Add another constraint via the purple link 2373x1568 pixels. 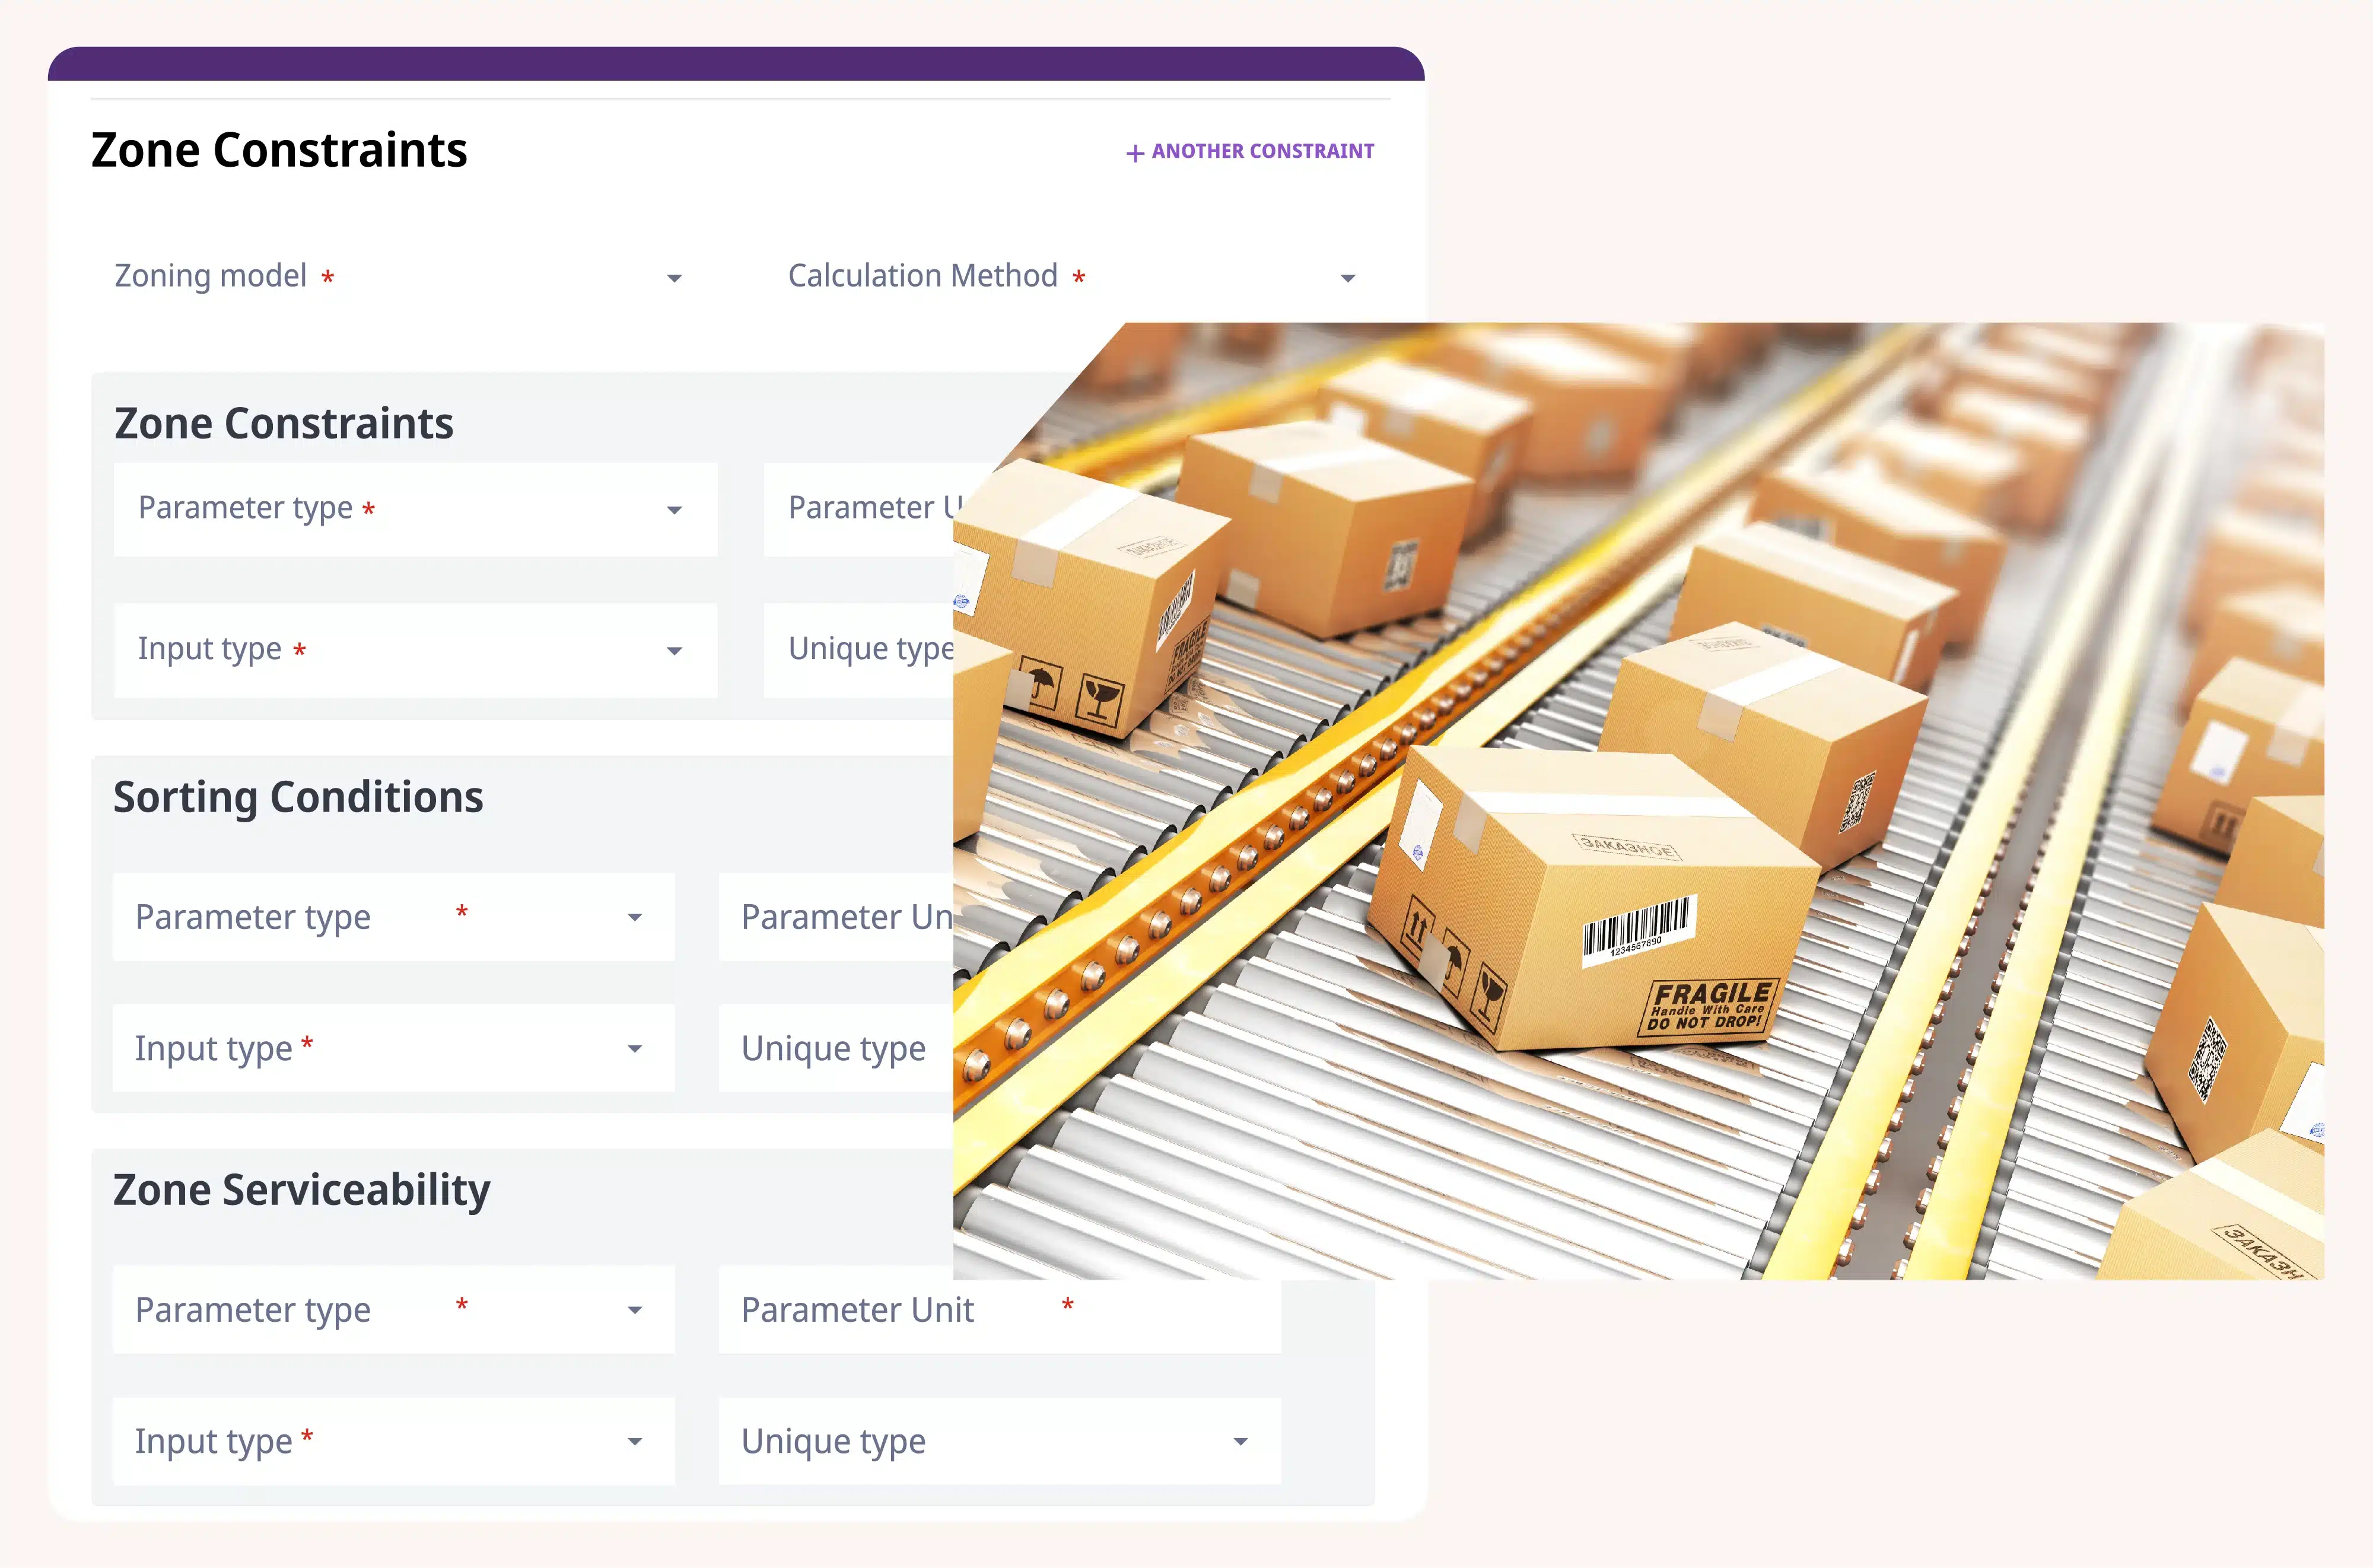tap(1262, 151)
